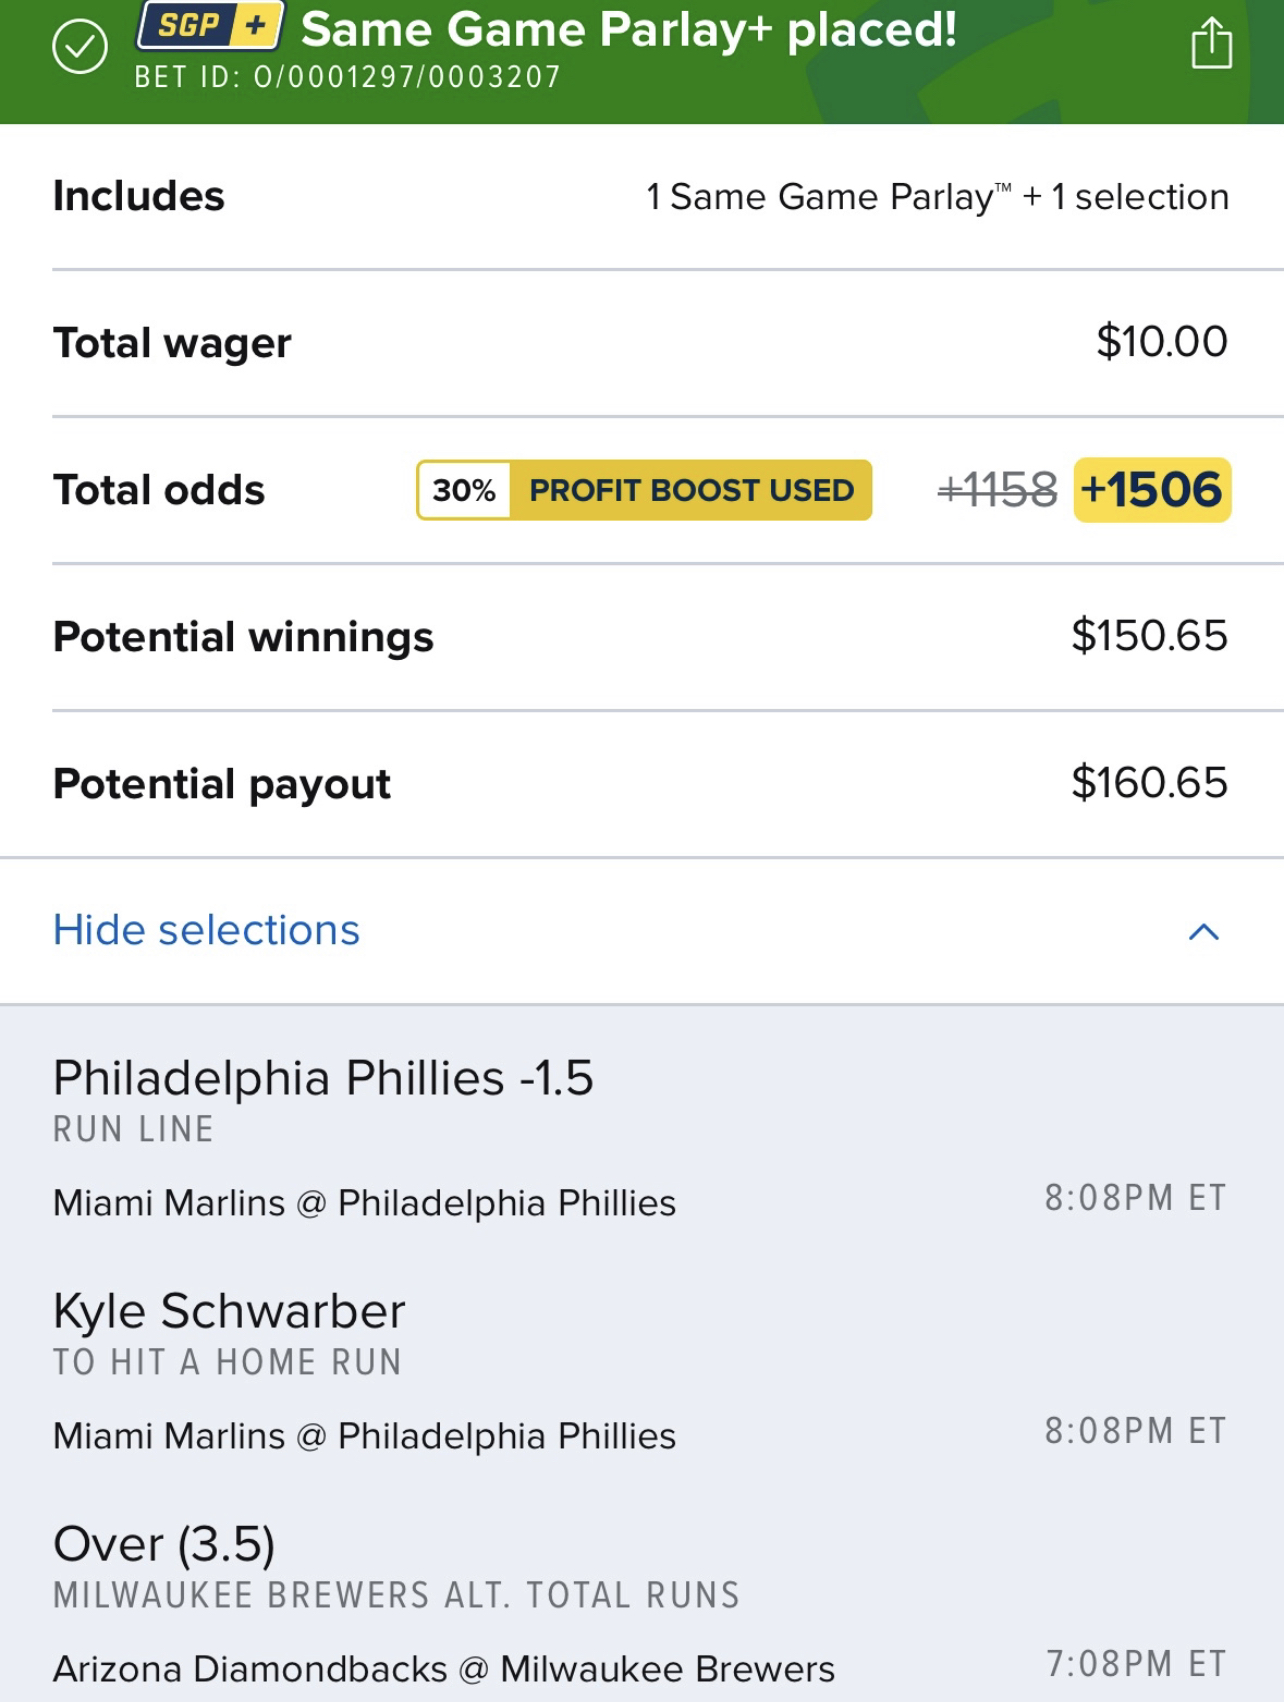Tap Arizona Diamondbacks @ Milwaukee Brewers matchup
1284x1702 pixels.
pyautogui.click(x=443, y=1669)
